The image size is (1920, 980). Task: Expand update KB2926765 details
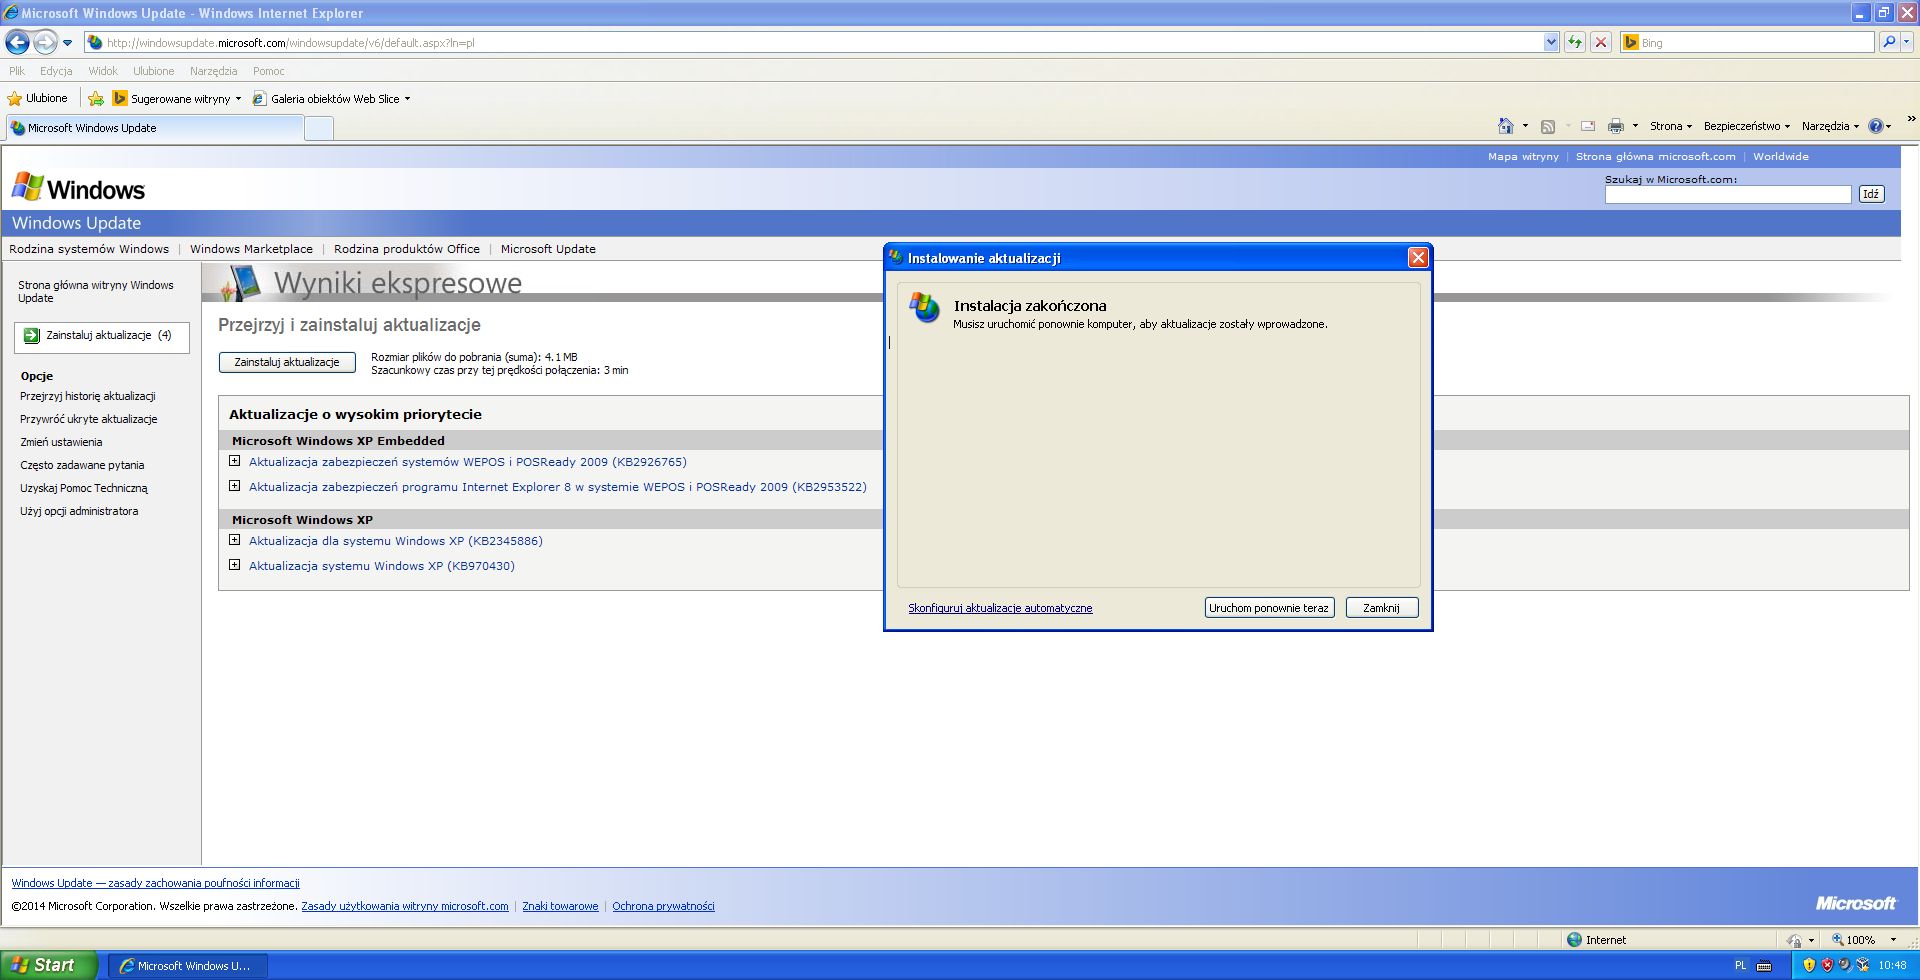coord(235,461)
